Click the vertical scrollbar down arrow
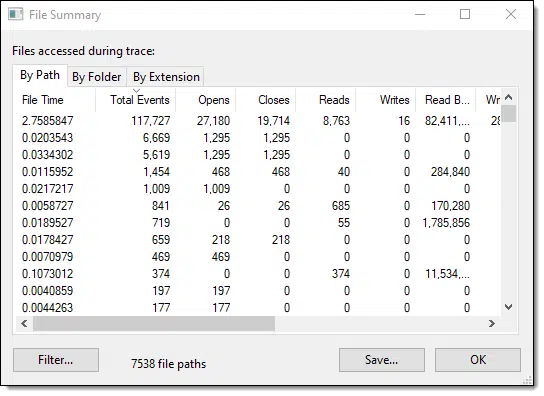The image size is (544, 396). 509,307
